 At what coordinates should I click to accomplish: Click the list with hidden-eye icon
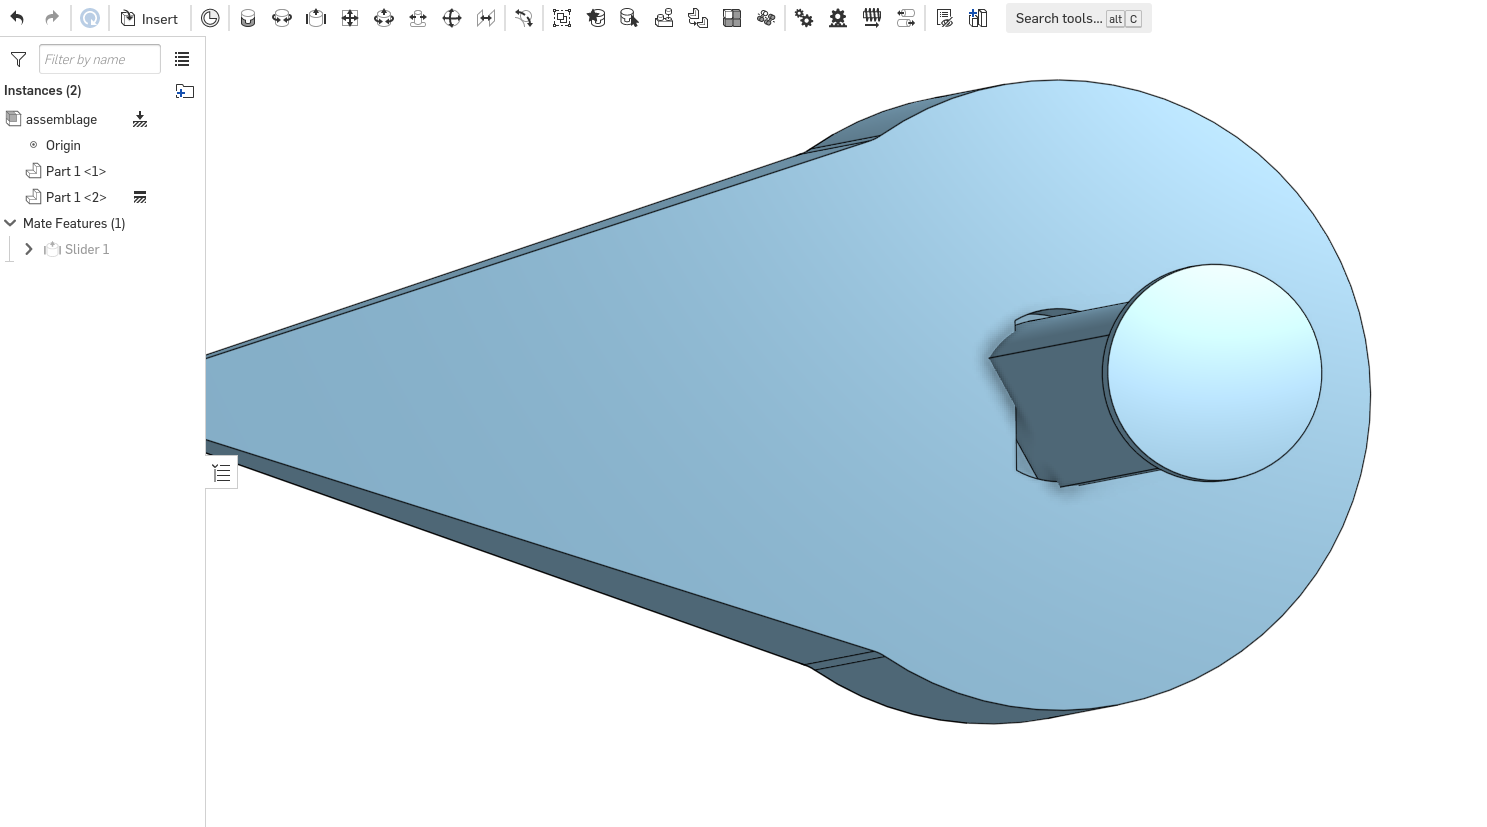click(x=944, y=18)
